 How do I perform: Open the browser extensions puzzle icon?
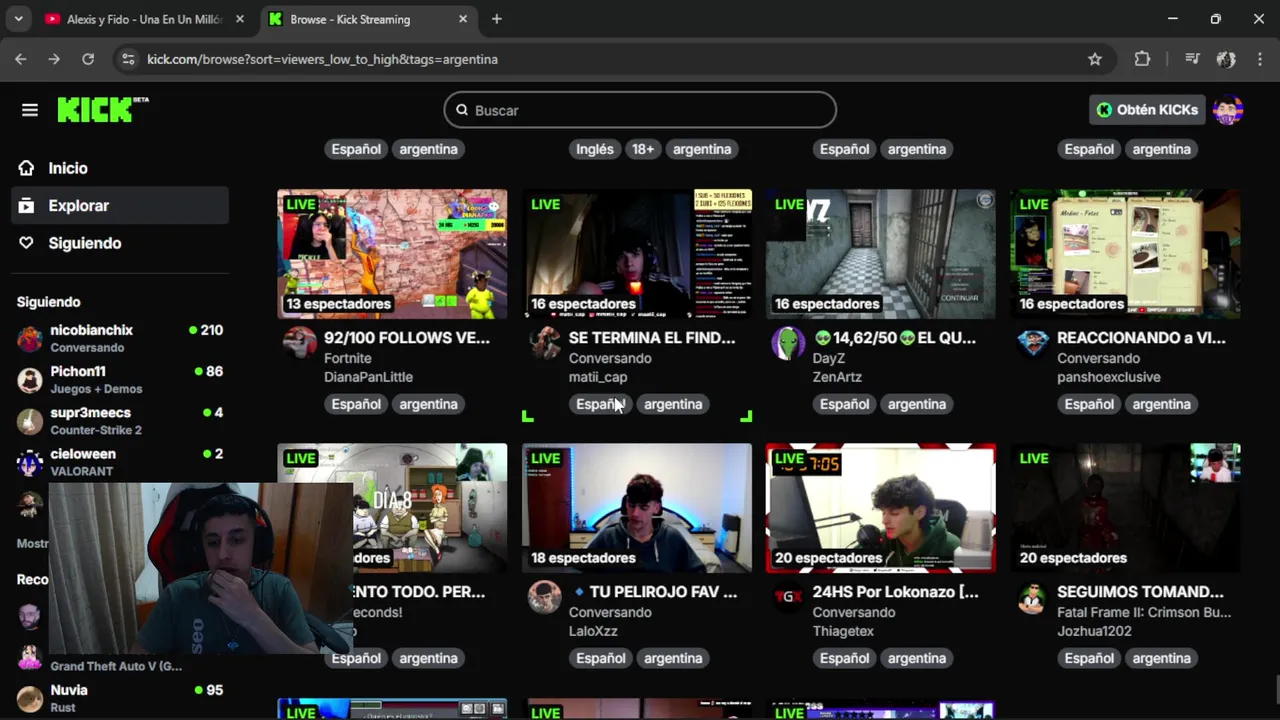[1142, 59]
